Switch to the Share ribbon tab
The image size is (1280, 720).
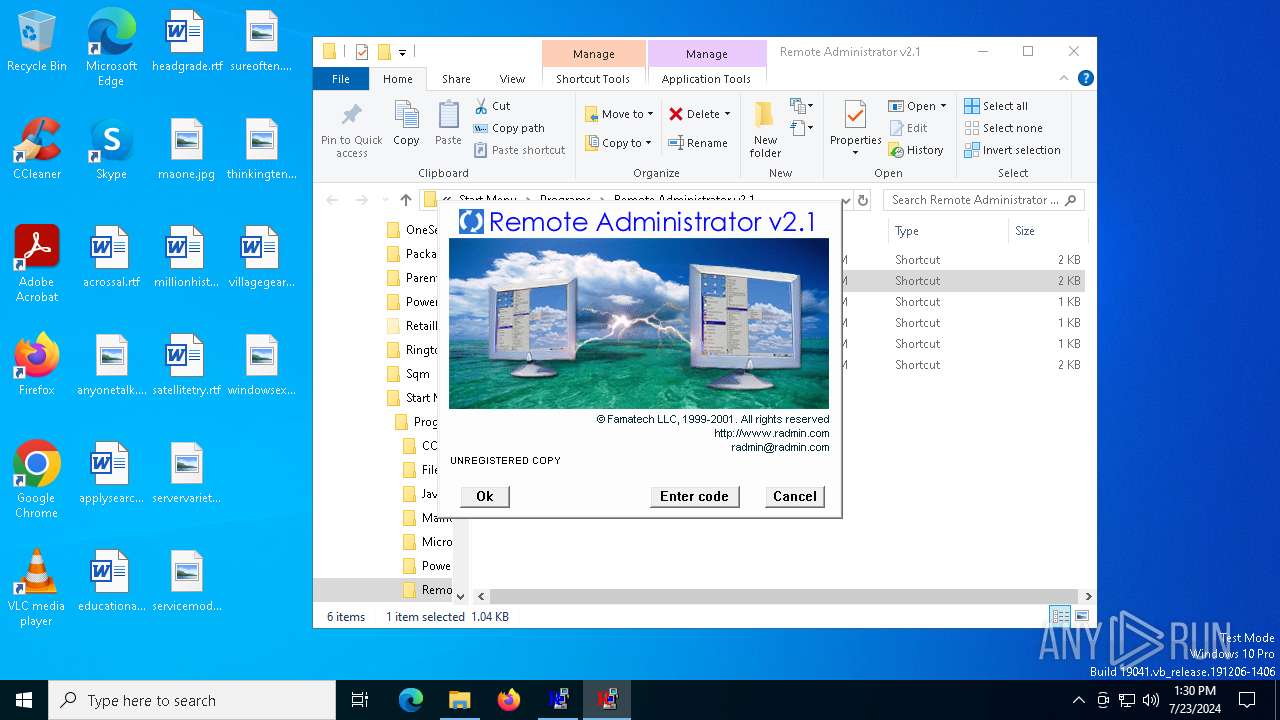coord(456,79)
